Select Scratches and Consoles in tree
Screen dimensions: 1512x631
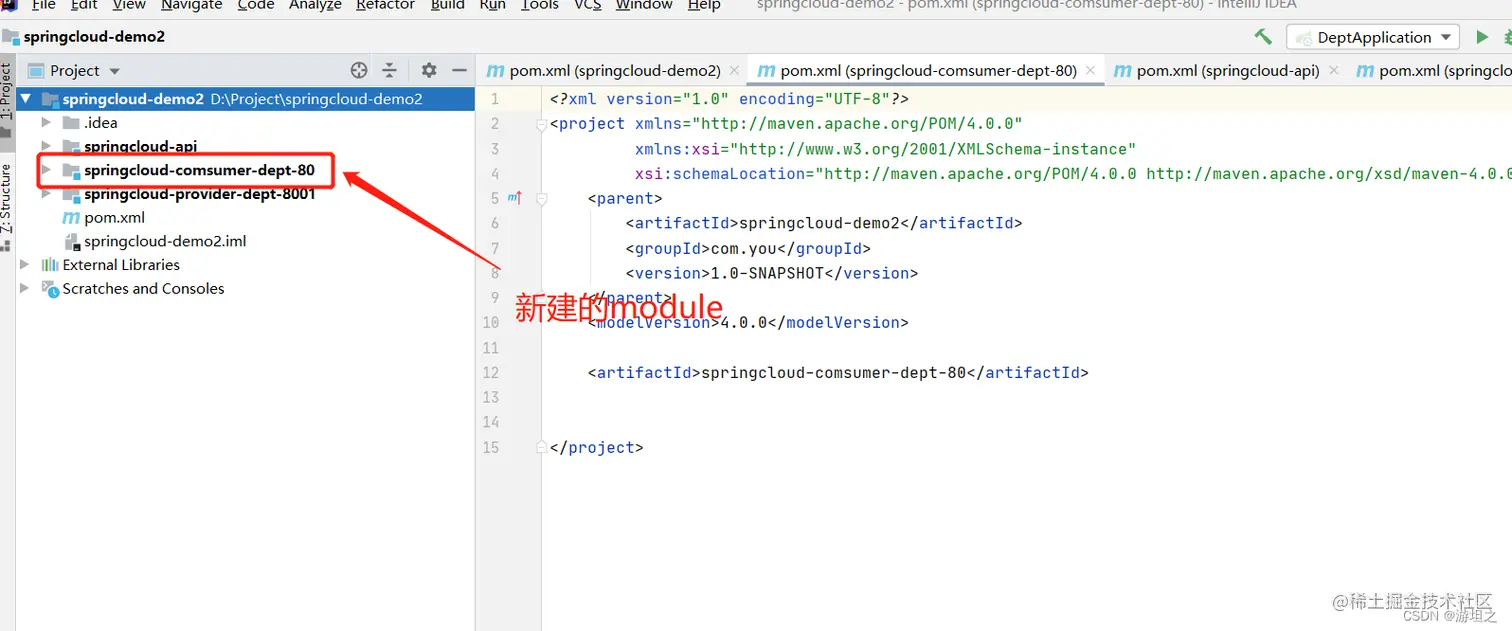[x=143, y=288]
